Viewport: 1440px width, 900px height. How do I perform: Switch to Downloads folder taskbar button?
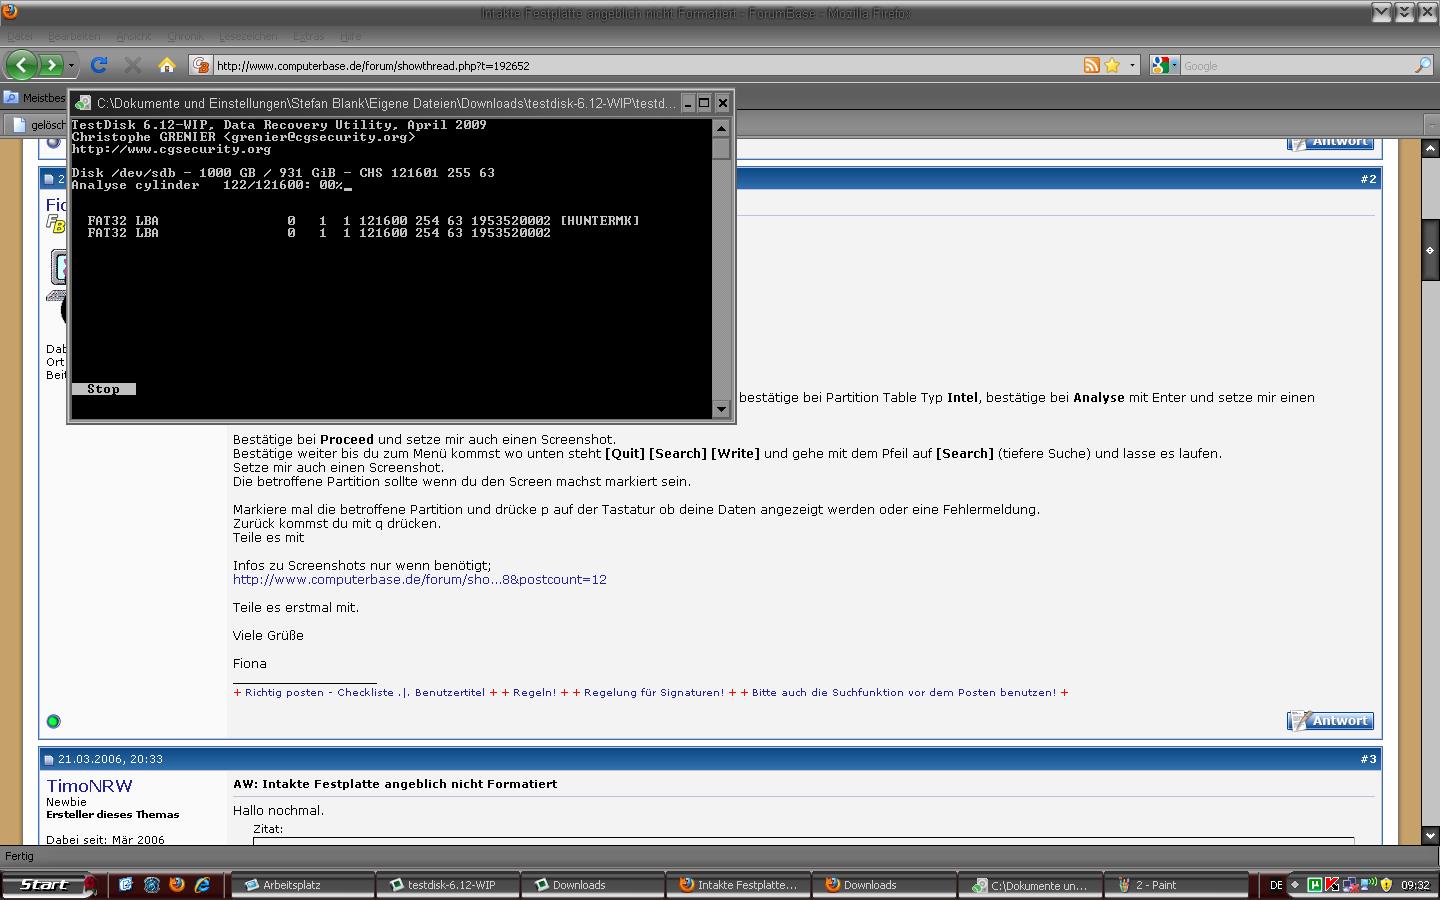[592, 885]
